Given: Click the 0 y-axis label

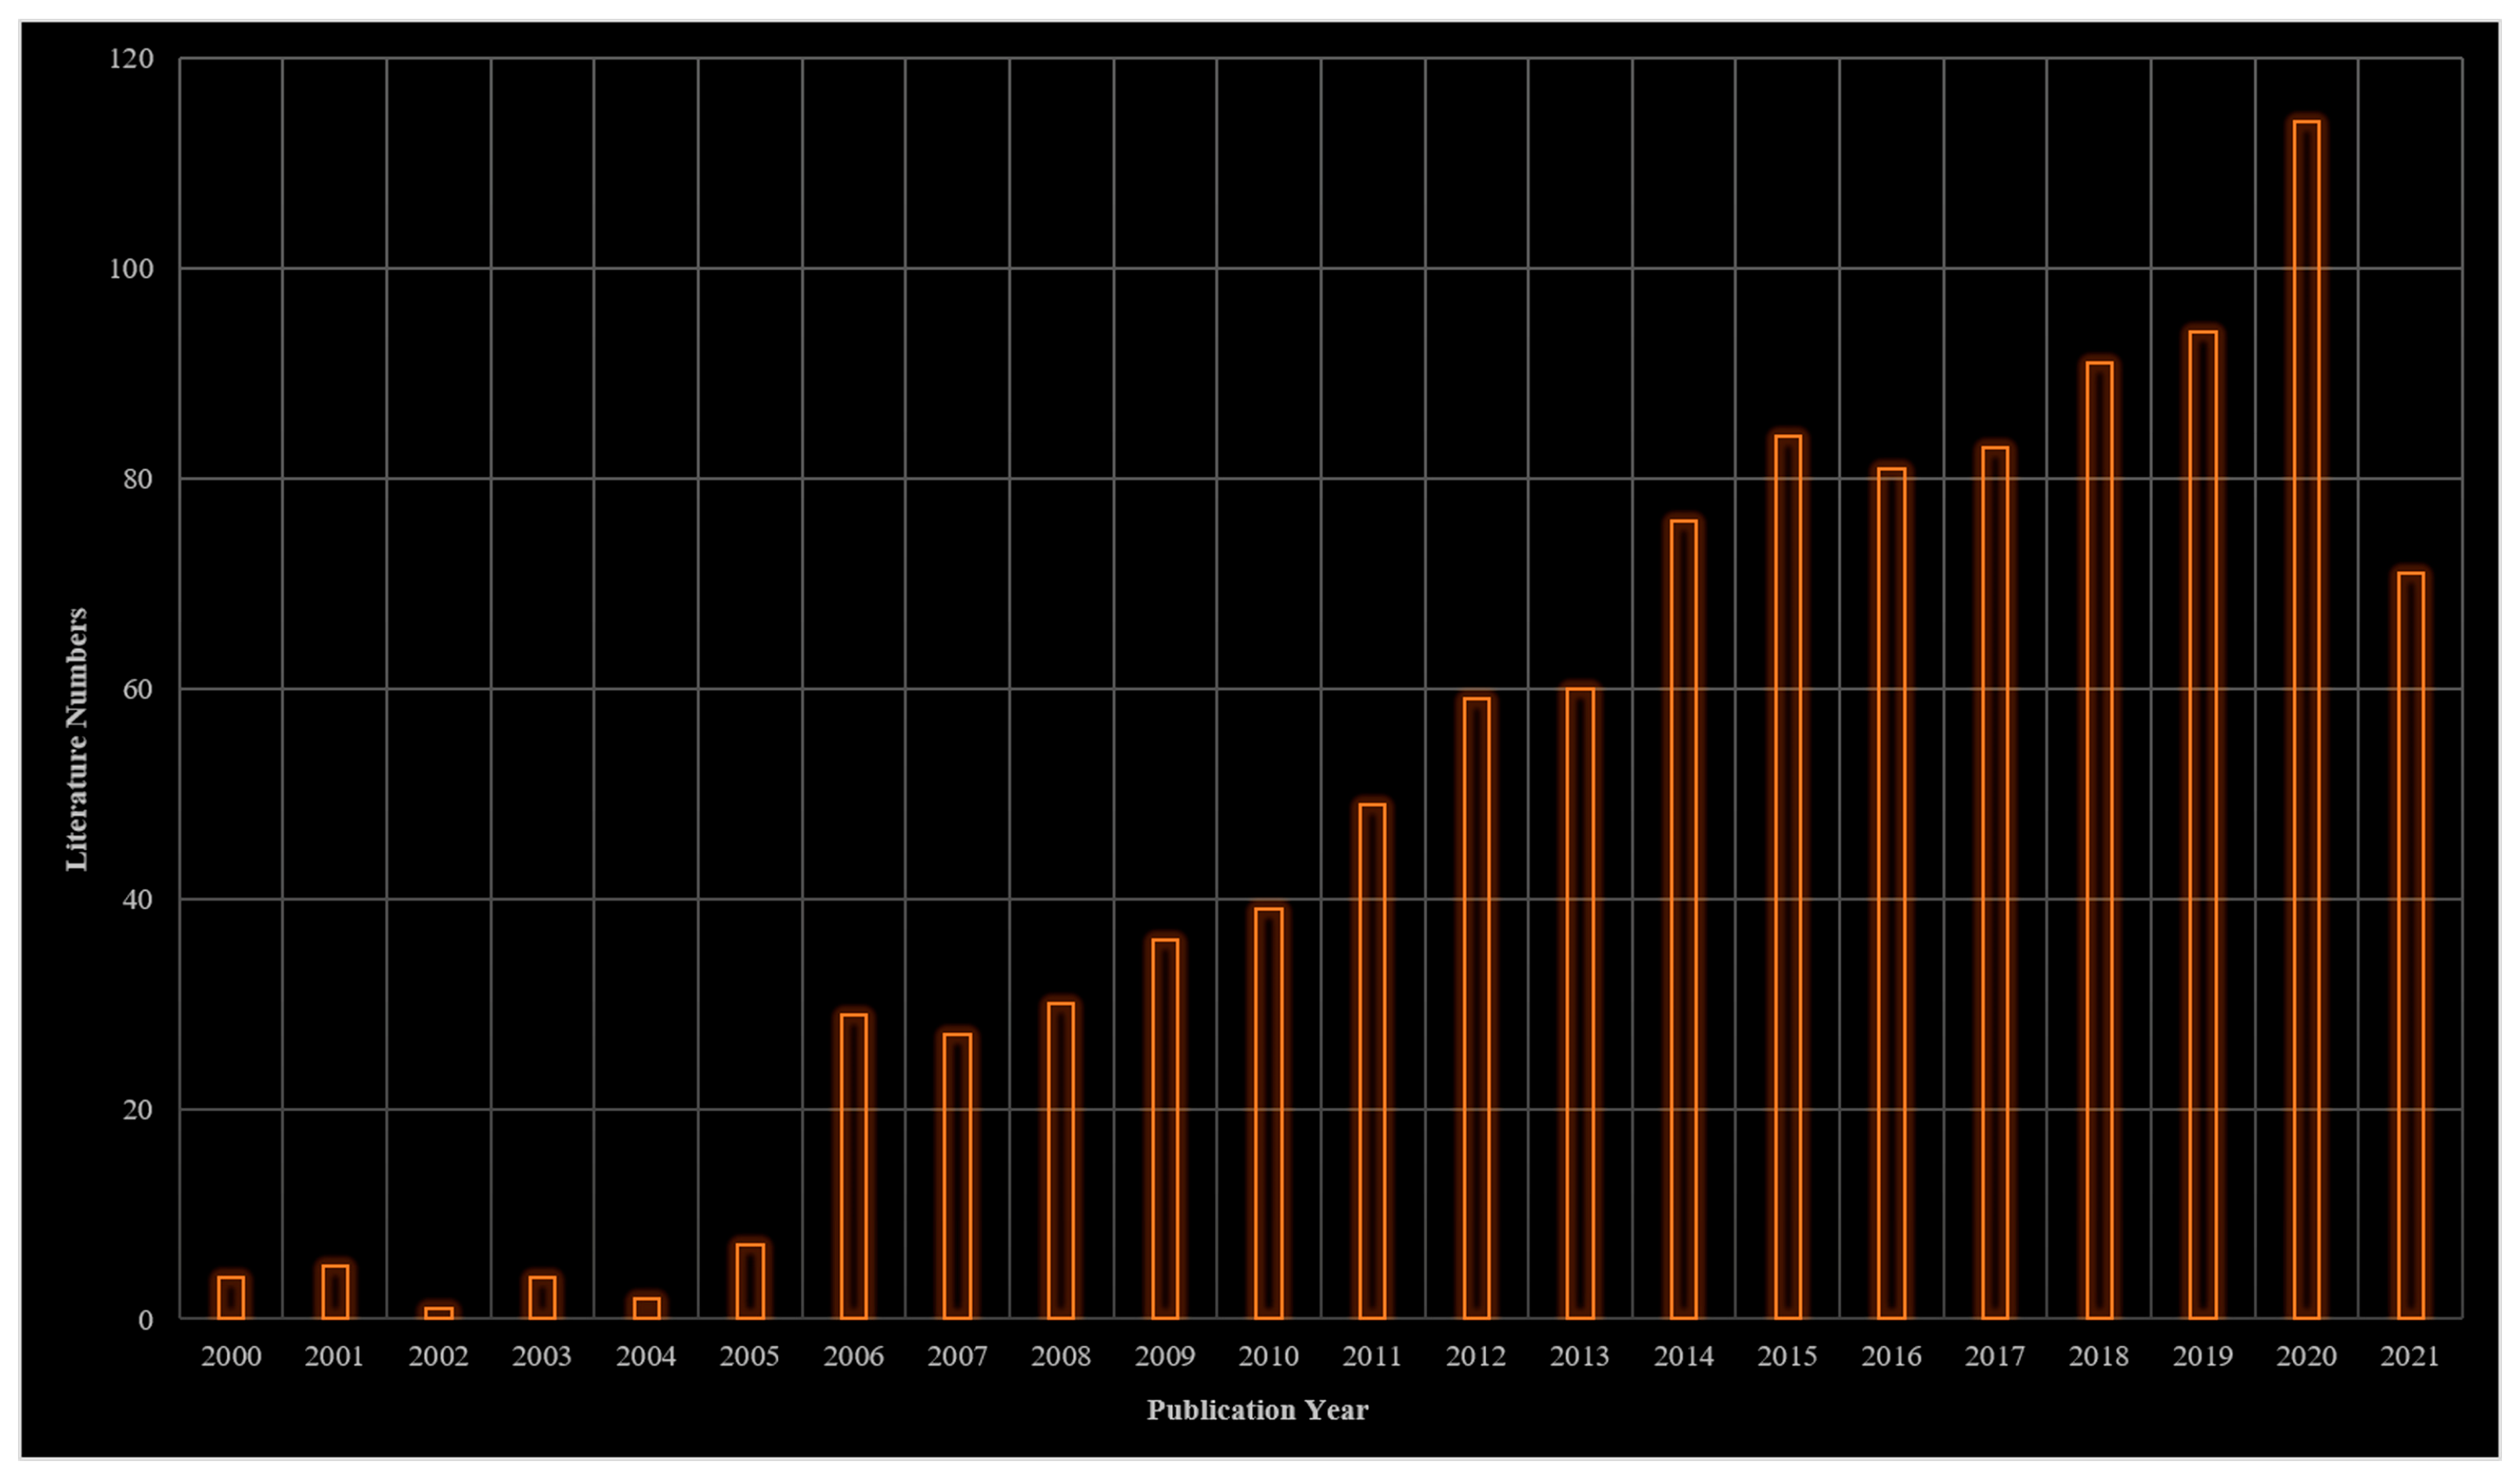Looking at the screenshot, I should point(146,1320).
